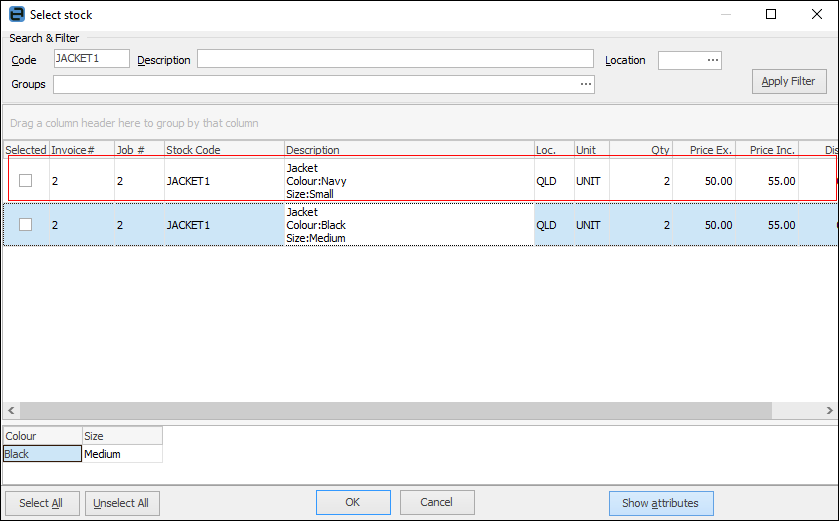Click the Black colour attribute cell
Image resolution: width=839 pixels, height=521 pixels.
pyautogui.click(x=42, y=454)
